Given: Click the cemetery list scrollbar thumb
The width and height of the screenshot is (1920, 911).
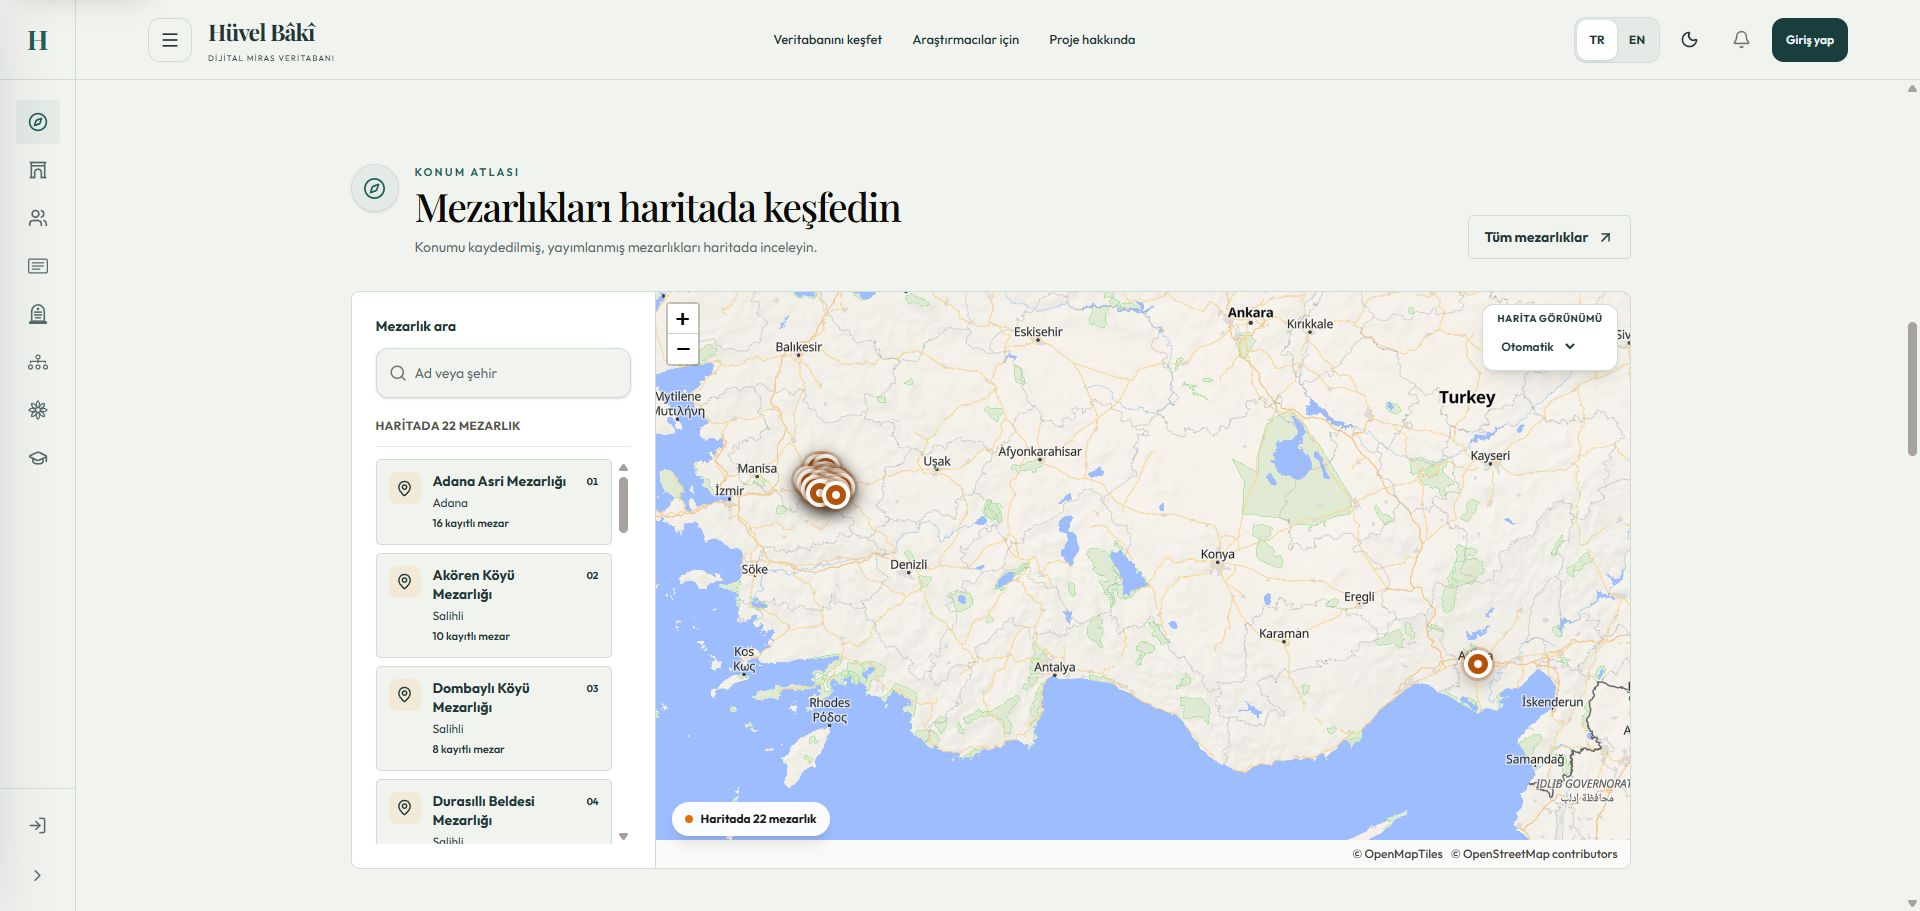Looking at the screenshot, I should 623,505.
